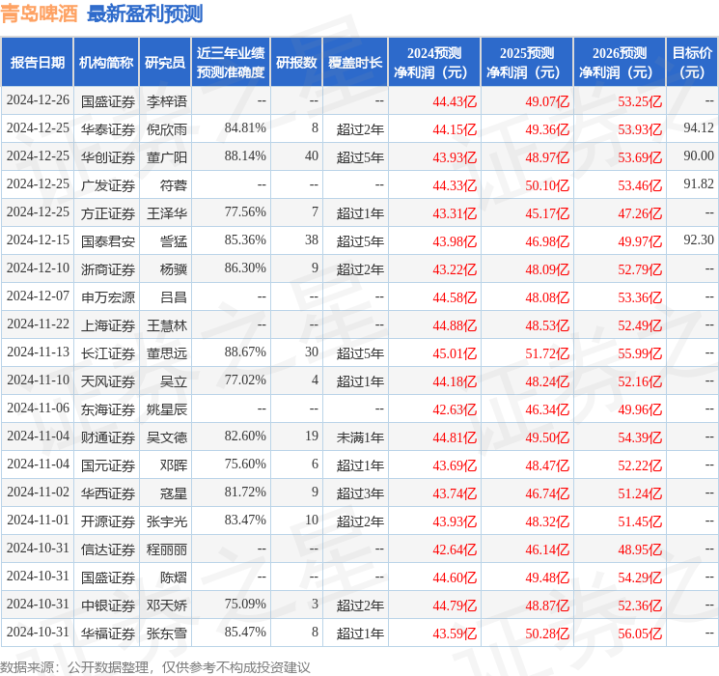Click the target price 91.82

coord(698,184)
